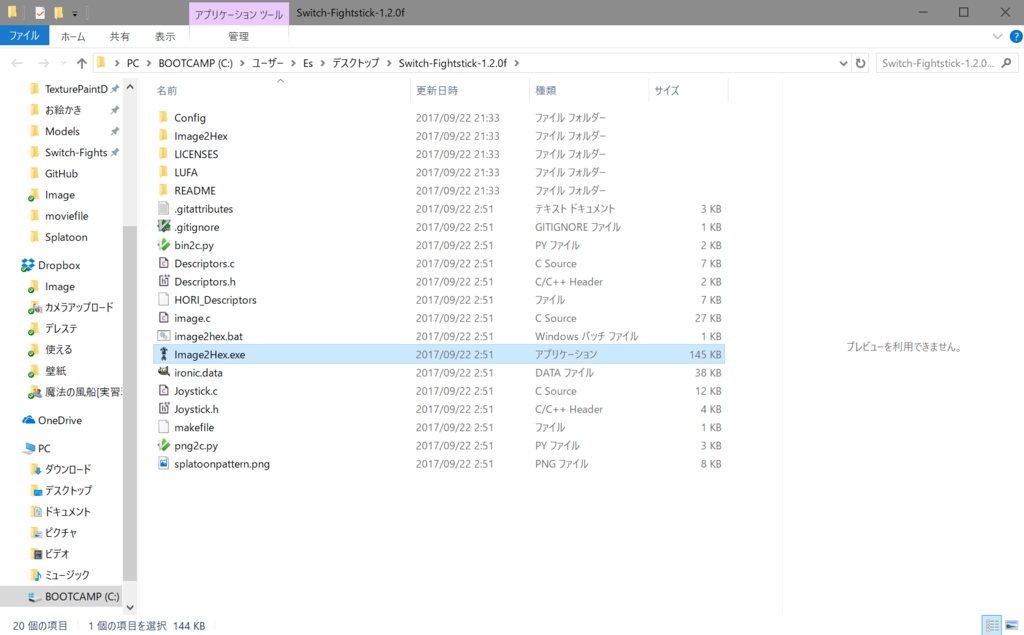Viewport: 1024px width, 635px height.
Task: Switch to the ホーム ribbon tab
Action: click(72, 37)
